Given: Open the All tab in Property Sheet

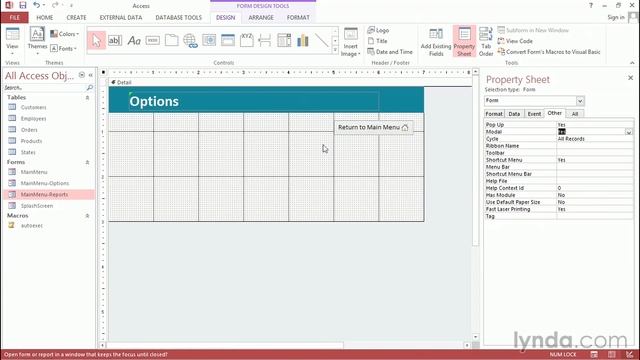Looking at the screenshot, I should pyautogui.click(x=575, y=114).
